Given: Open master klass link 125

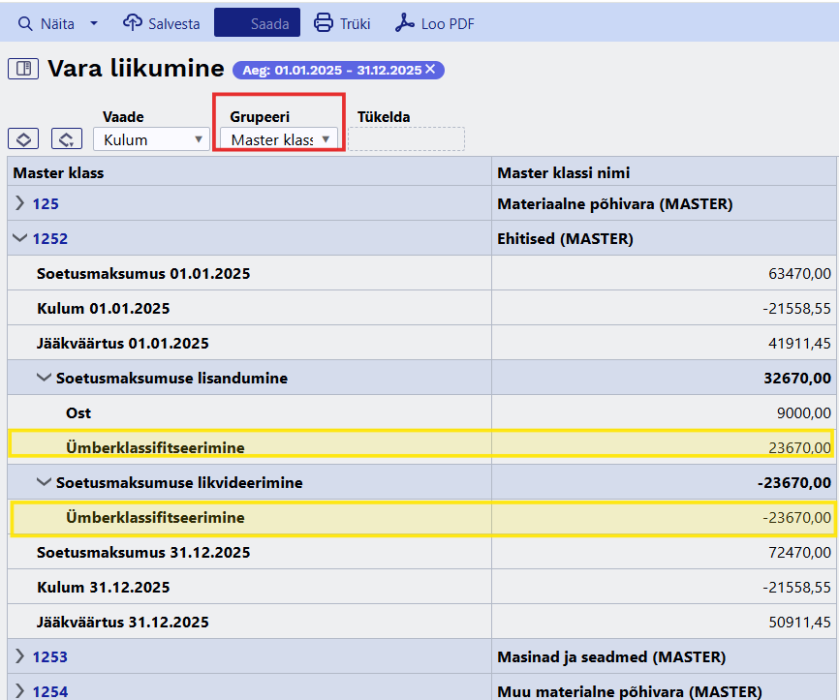Looking at the screenshot, I should (45, 204).
